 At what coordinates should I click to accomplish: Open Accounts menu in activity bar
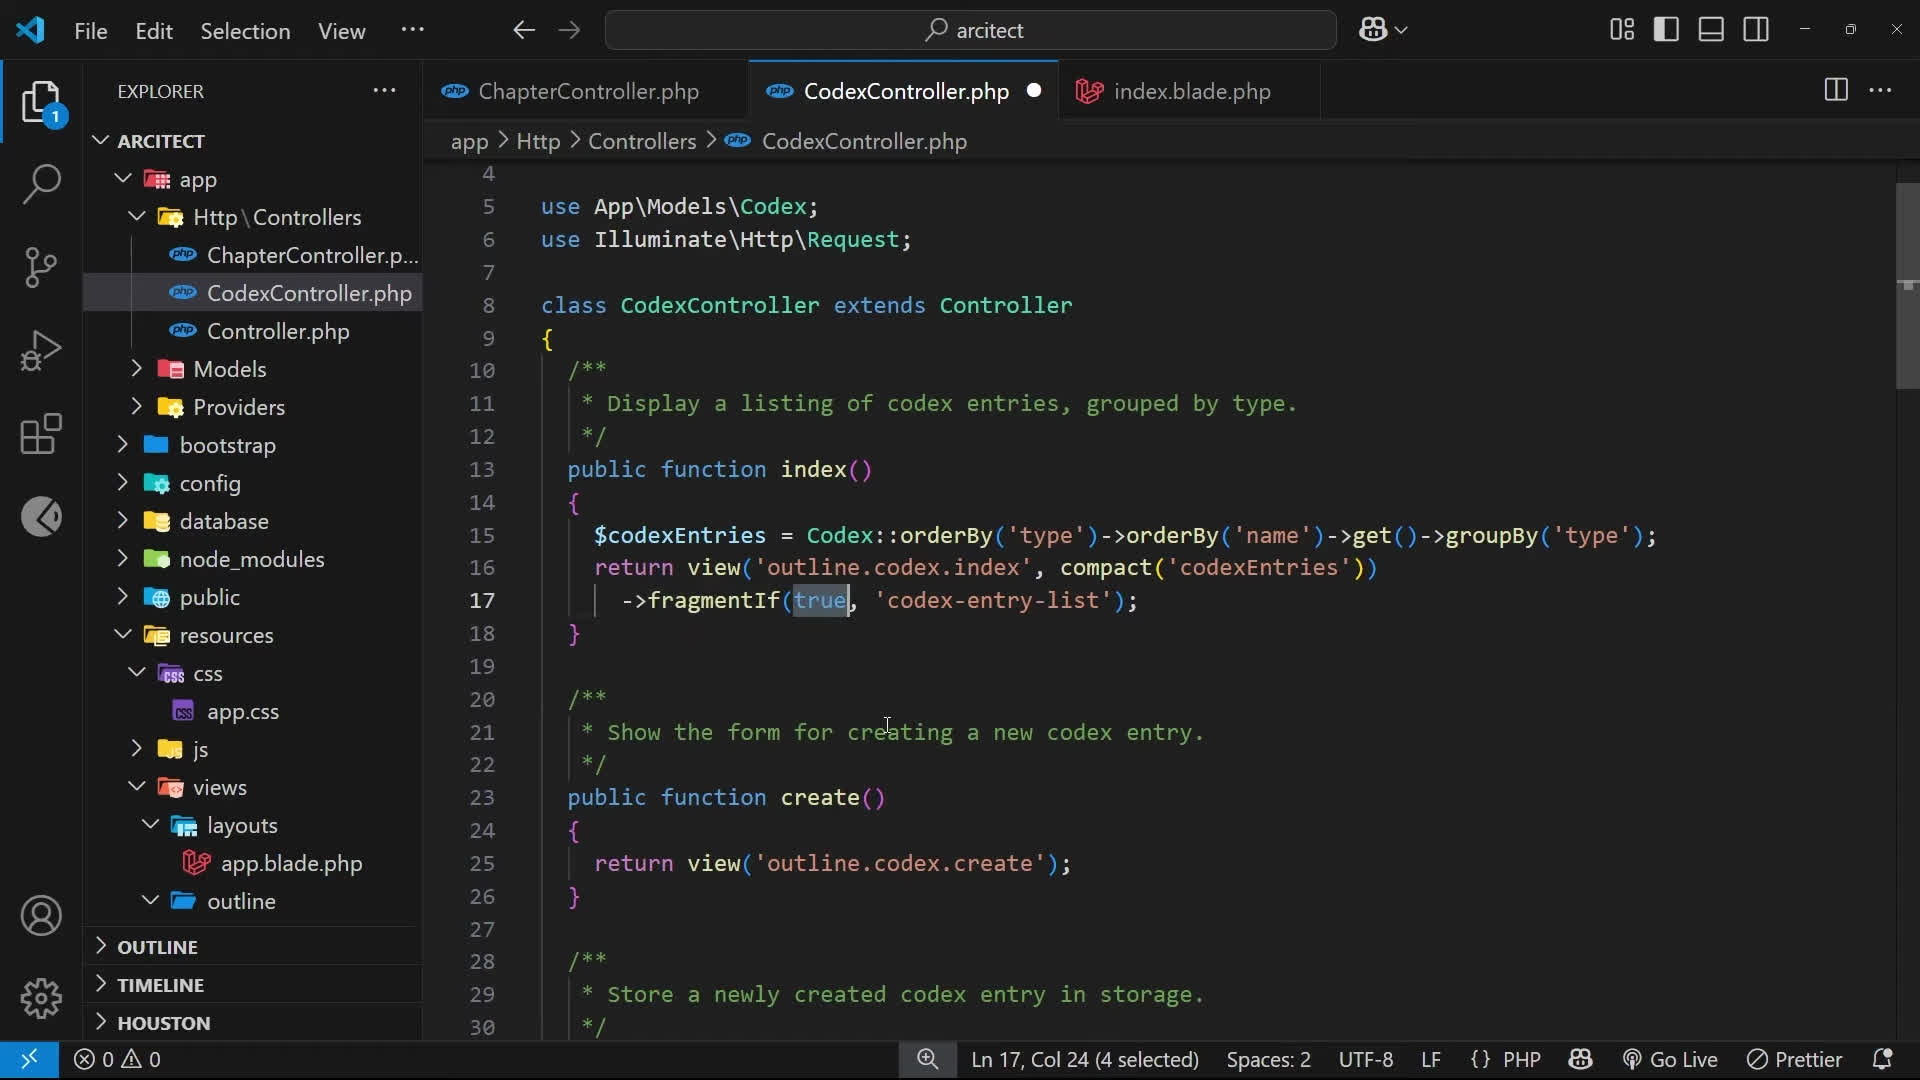(x=41, y=916)
